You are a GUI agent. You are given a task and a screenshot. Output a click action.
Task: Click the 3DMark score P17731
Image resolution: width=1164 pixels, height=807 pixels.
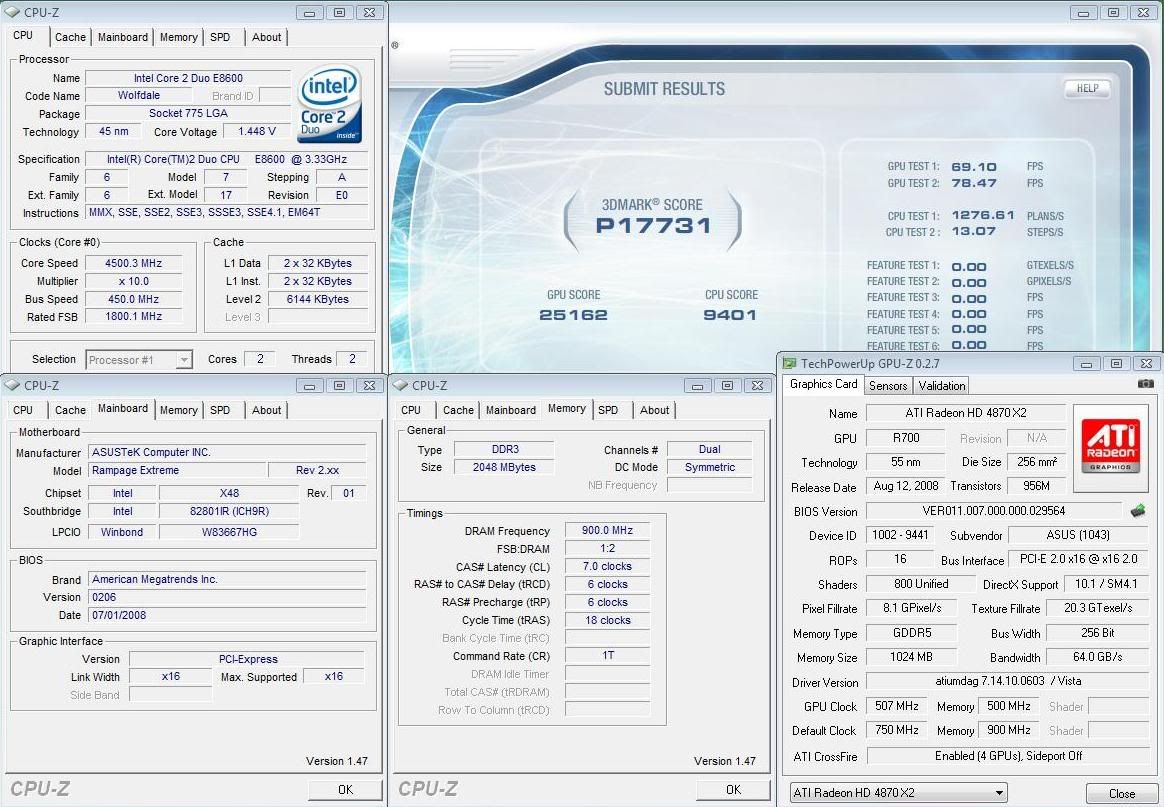tap(653, 226)
